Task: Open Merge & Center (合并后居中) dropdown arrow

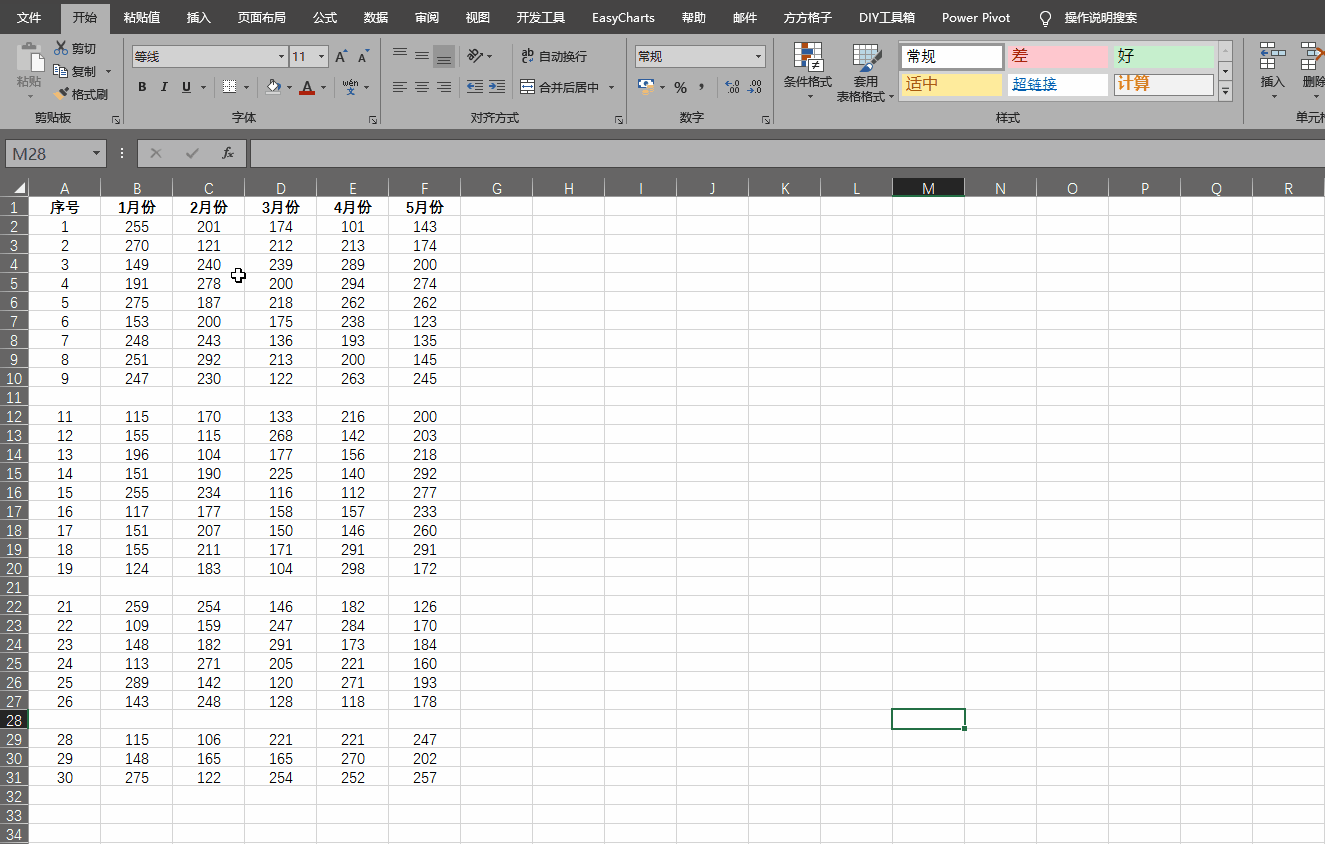Action: tap(611, 88)
